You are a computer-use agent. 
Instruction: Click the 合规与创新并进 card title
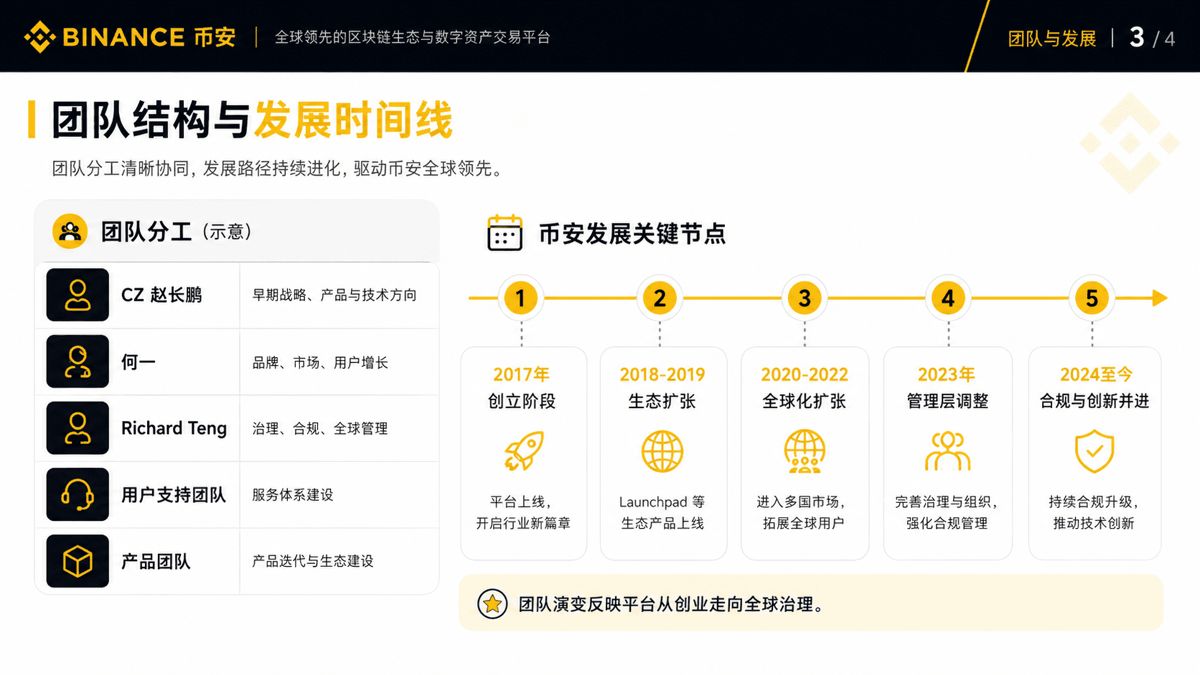tap(1094, 401)
